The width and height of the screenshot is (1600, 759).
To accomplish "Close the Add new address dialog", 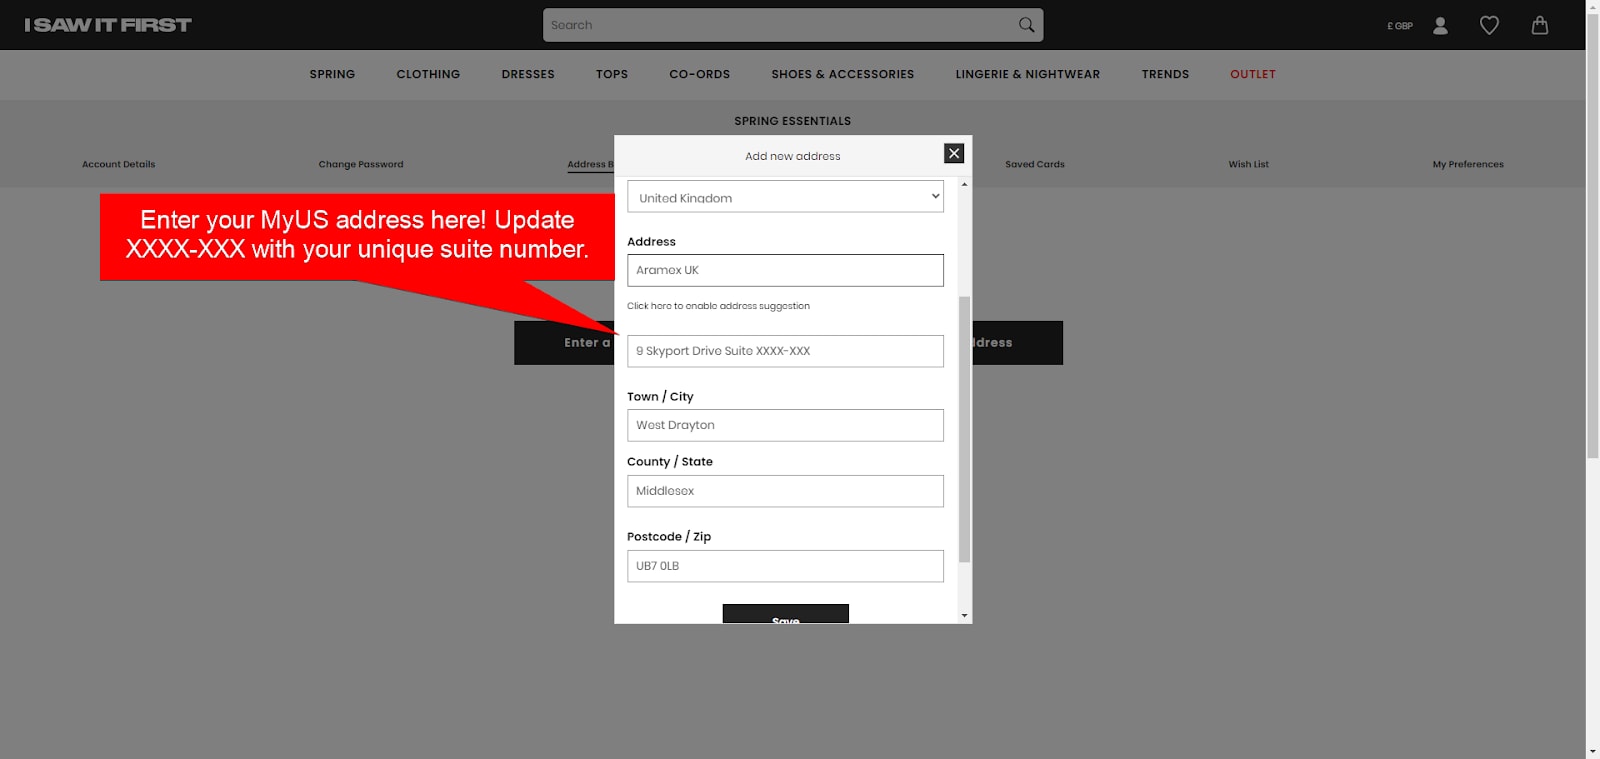I will pos(954,153).
